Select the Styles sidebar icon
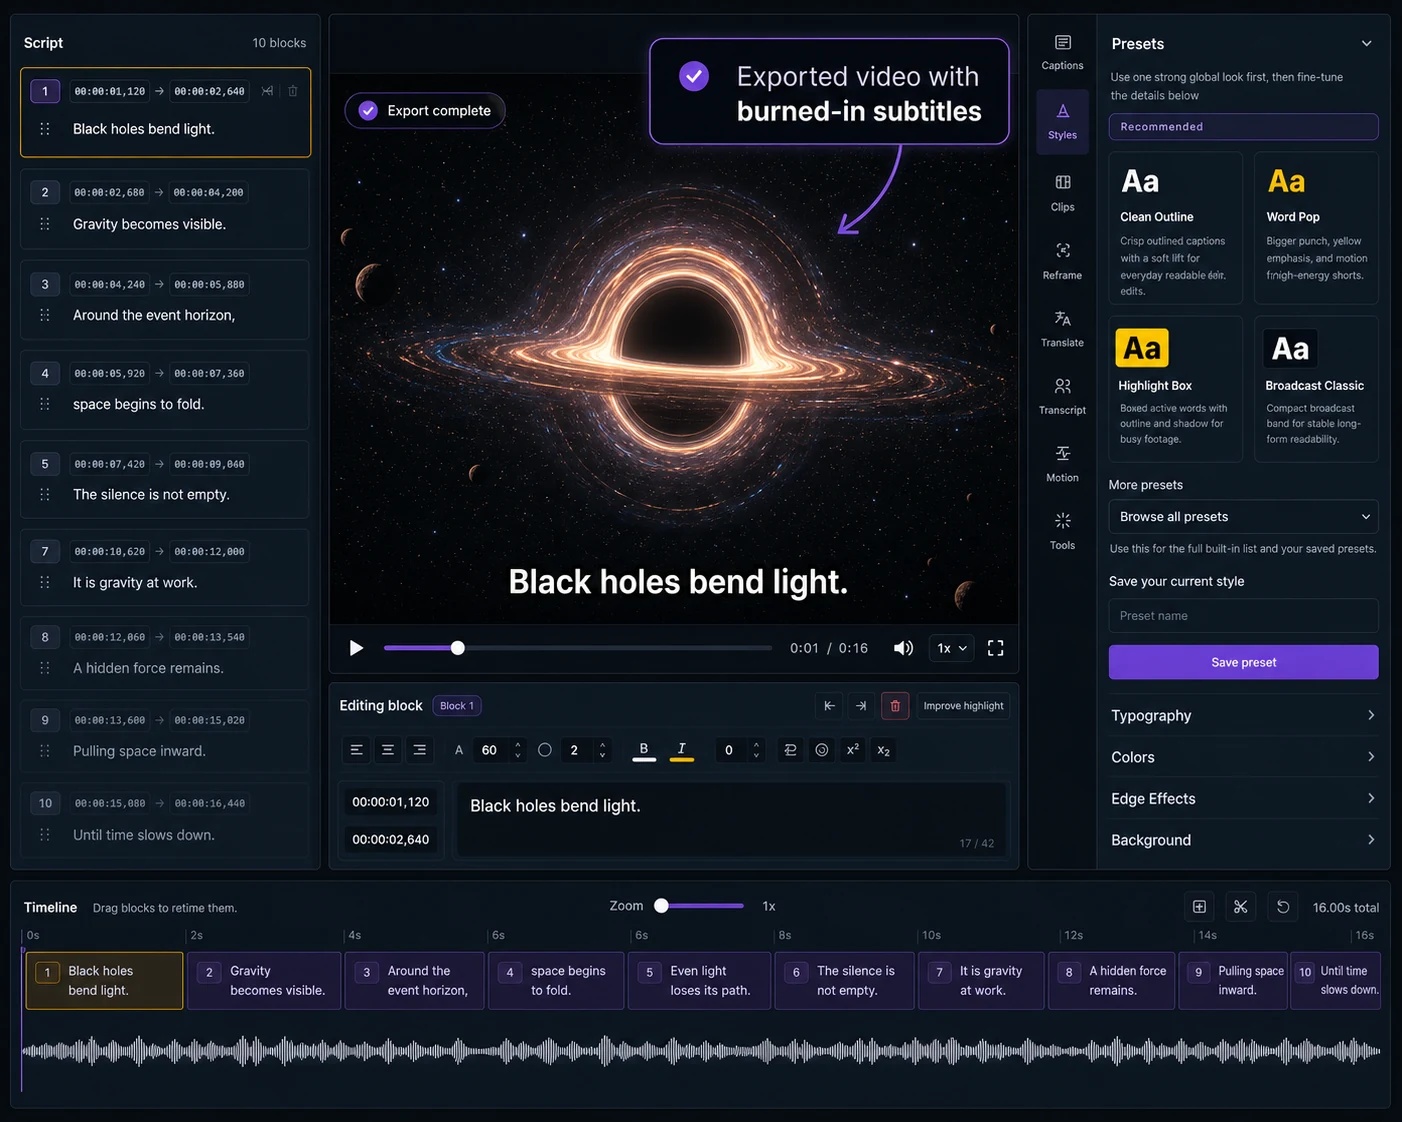Viewport: 1402px width, 1122px height. click(x=1062, y=121)
